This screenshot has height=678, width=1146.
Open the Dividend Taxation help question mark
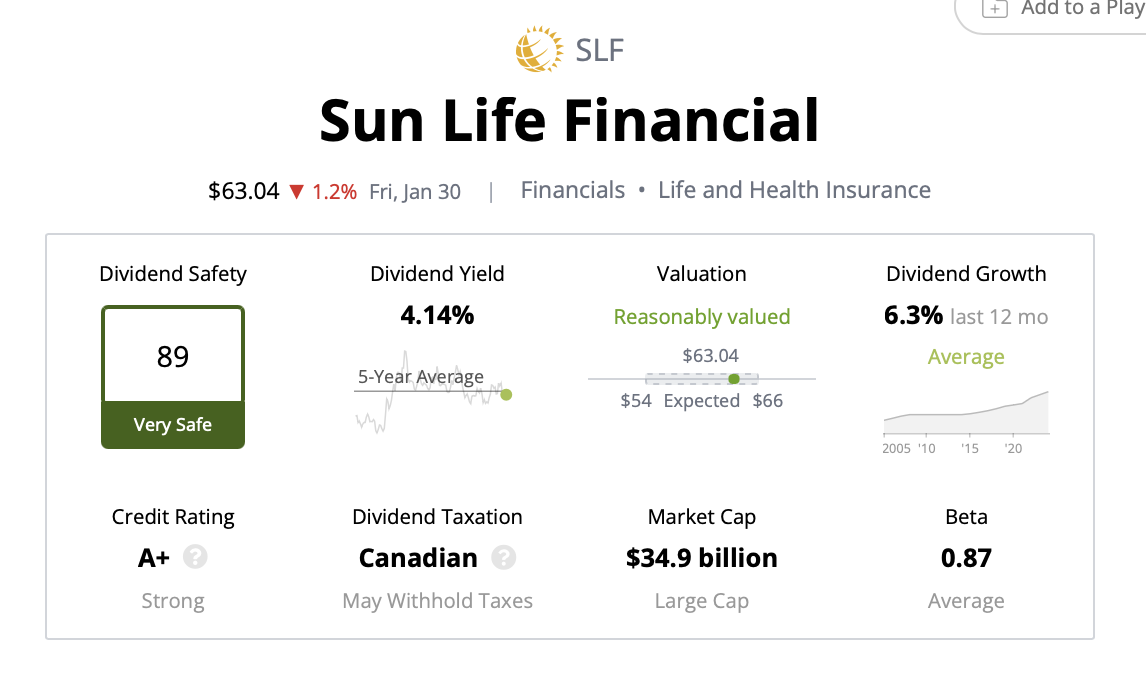click(504, 557)
